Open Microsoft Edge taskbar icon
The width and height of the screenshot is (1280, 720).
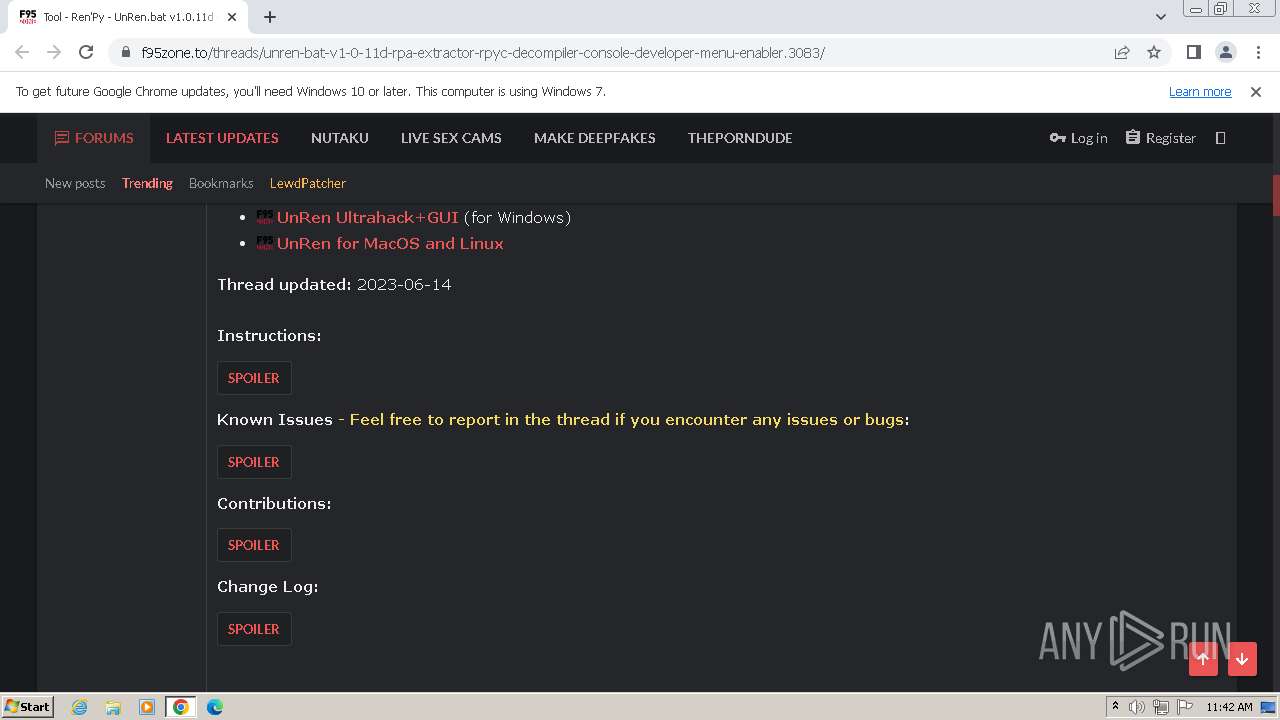(x=215, y=707)
